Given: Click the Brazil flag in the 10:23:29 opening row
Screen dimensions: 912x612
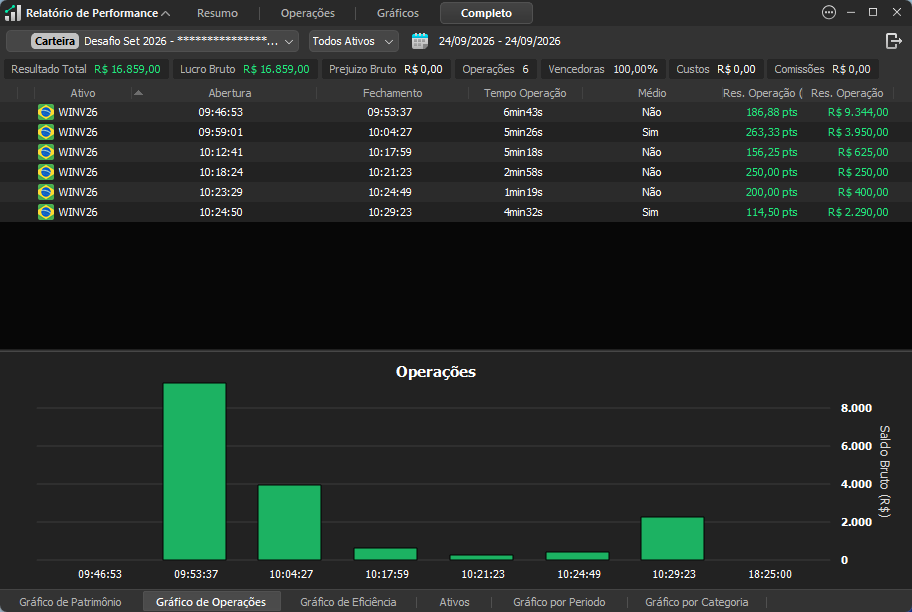Looking at the screenshot, I should tap(46, 192).
